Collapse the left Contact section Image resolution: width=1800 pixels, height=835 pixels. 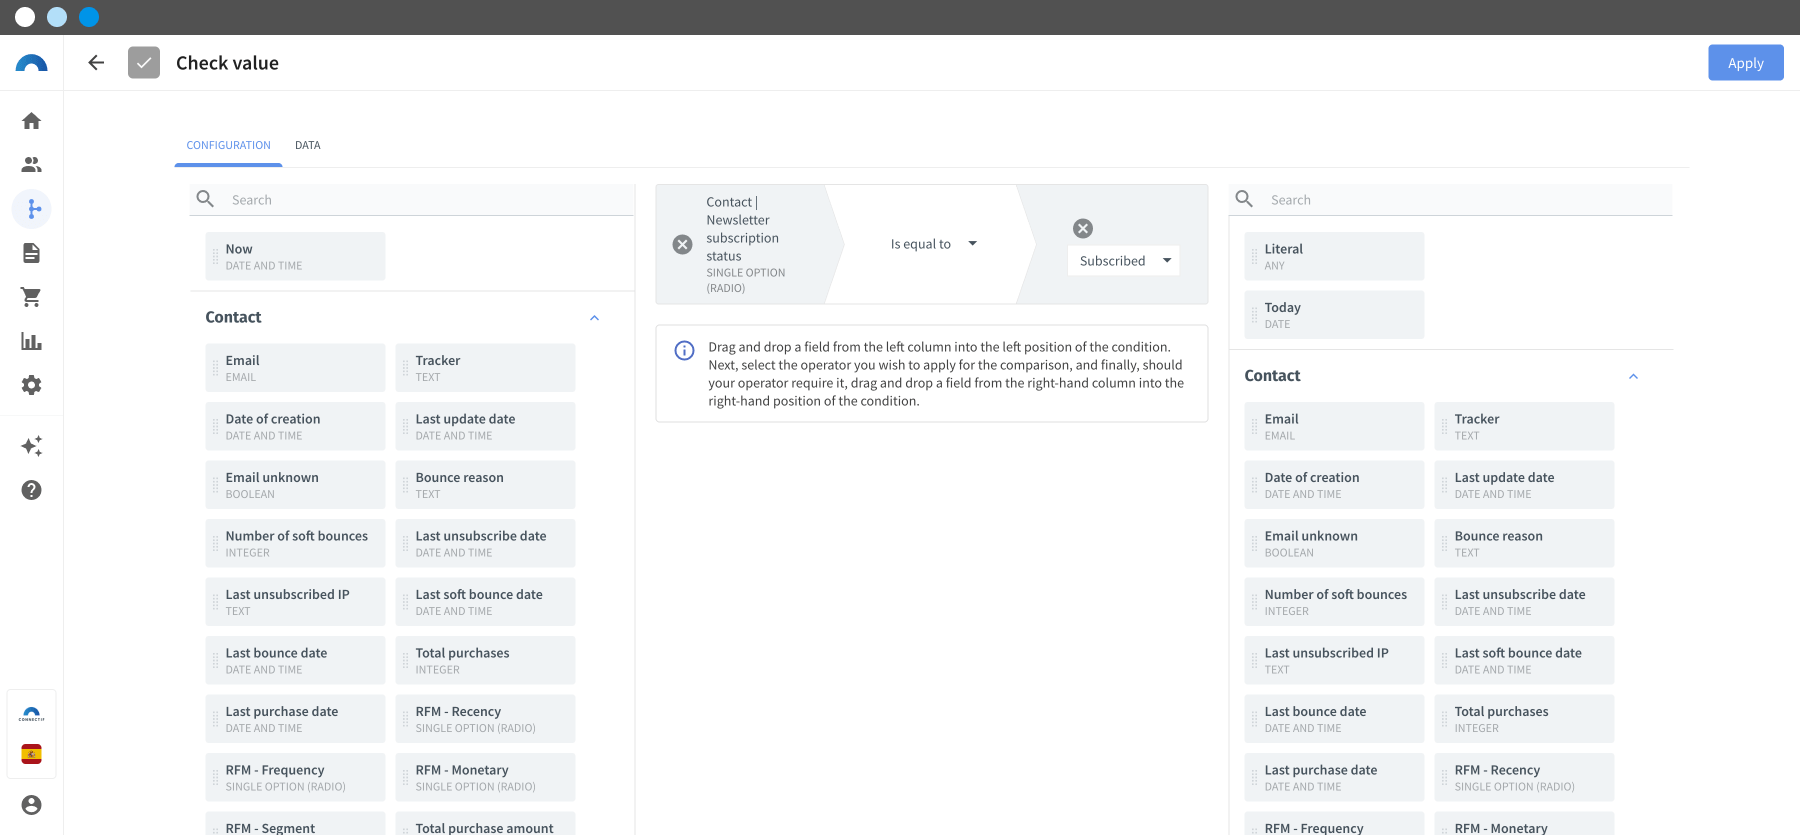pos(594,318)
